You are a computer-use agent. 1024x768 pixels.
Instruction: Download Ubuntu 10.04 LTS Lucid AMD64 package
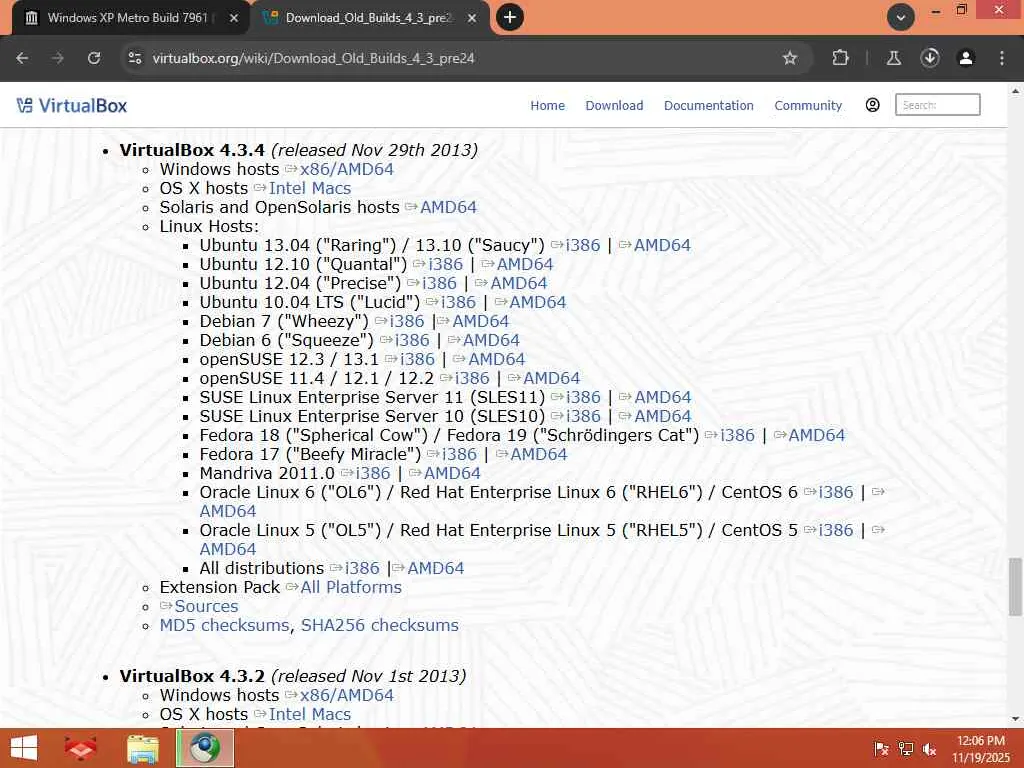(537, 302)
